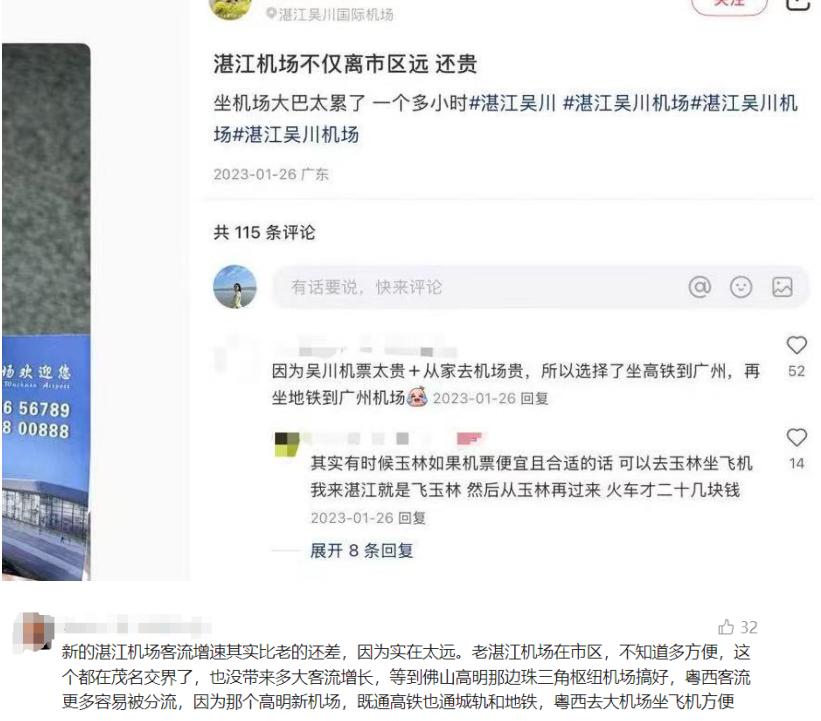Open the airport photo on the left
Viewport: 821px width, 721px height.
pos(46,312)
